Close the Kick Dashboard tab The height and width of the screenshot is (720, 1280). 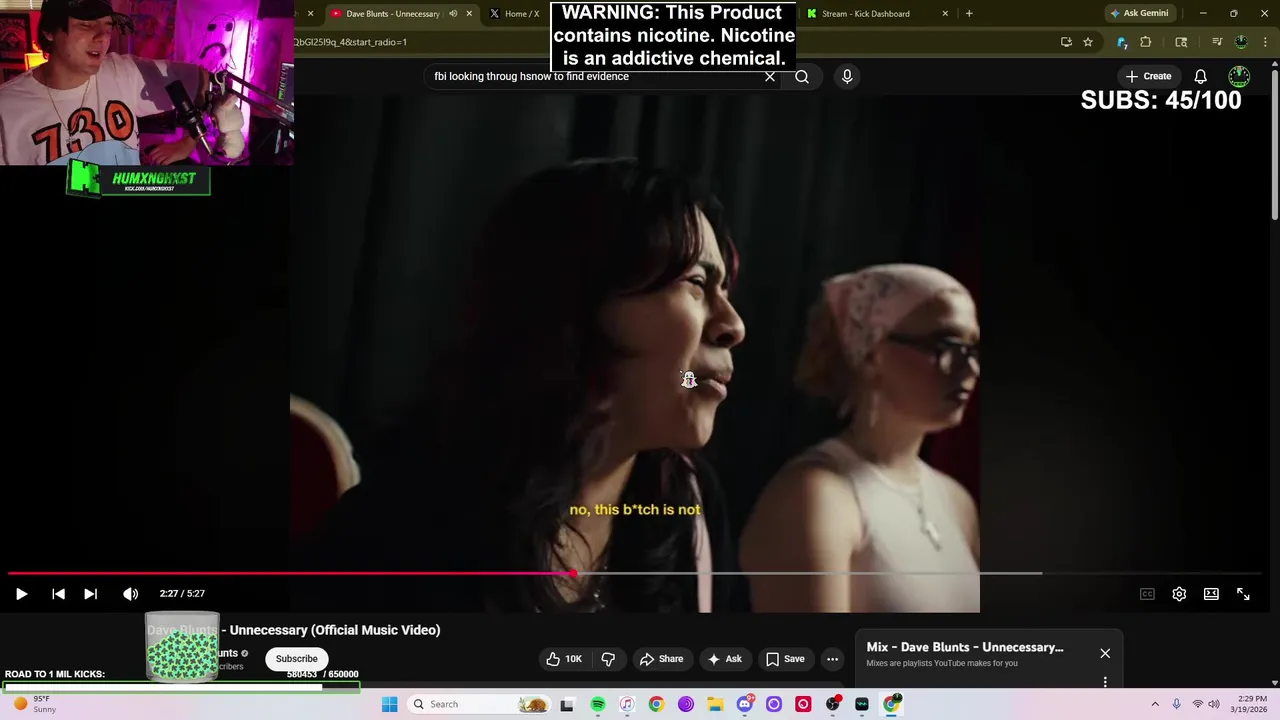945,14
